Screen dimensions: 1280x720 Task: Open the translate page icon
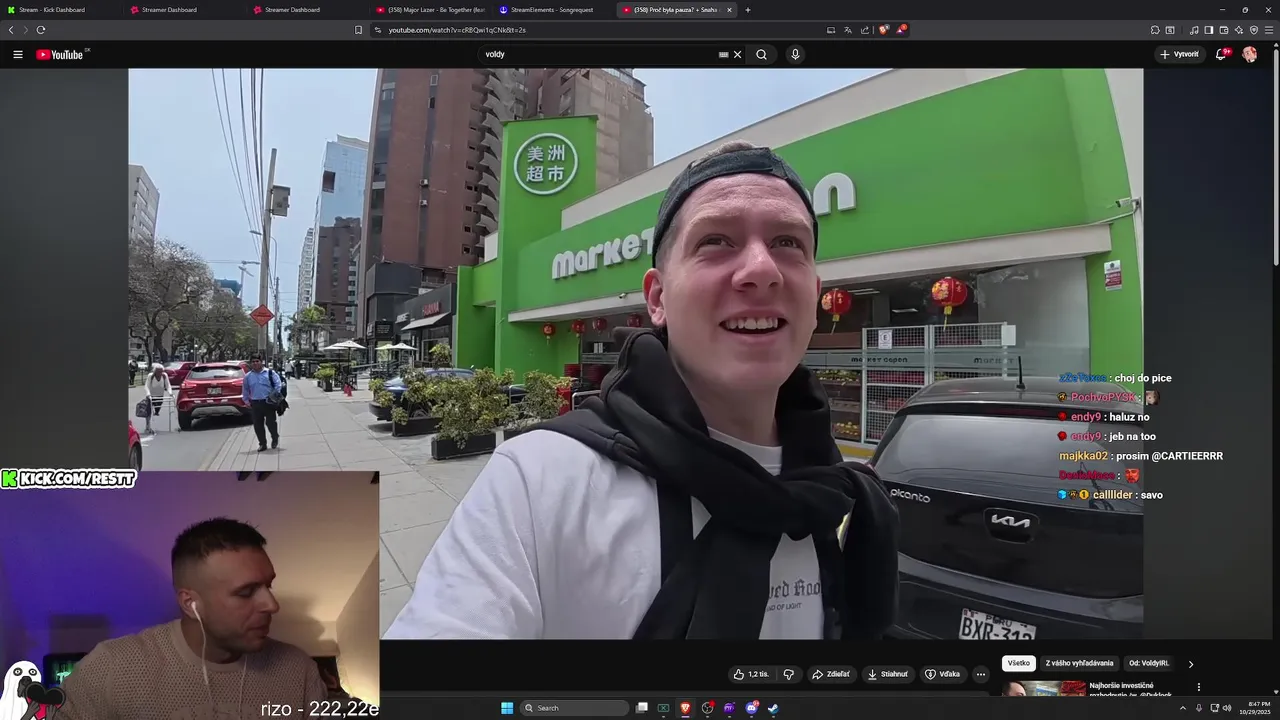click(x=848, y=30)
